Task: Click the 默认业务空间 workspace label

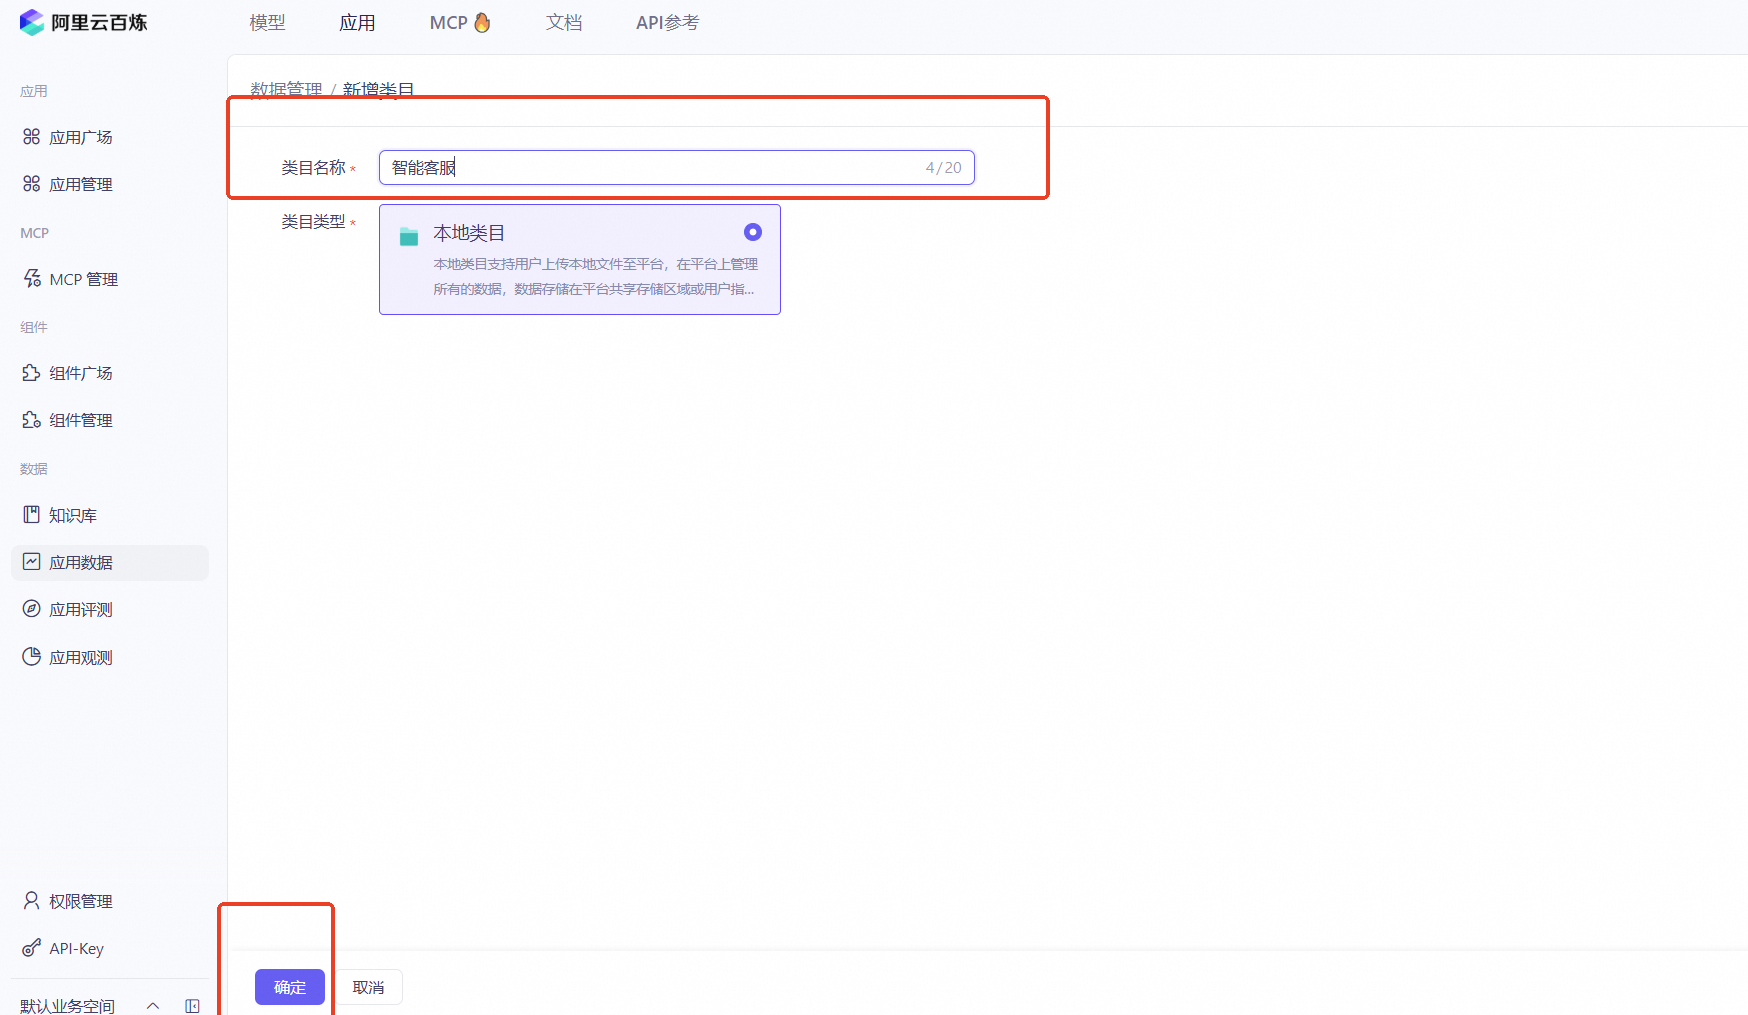Action: click(67, 1006)
